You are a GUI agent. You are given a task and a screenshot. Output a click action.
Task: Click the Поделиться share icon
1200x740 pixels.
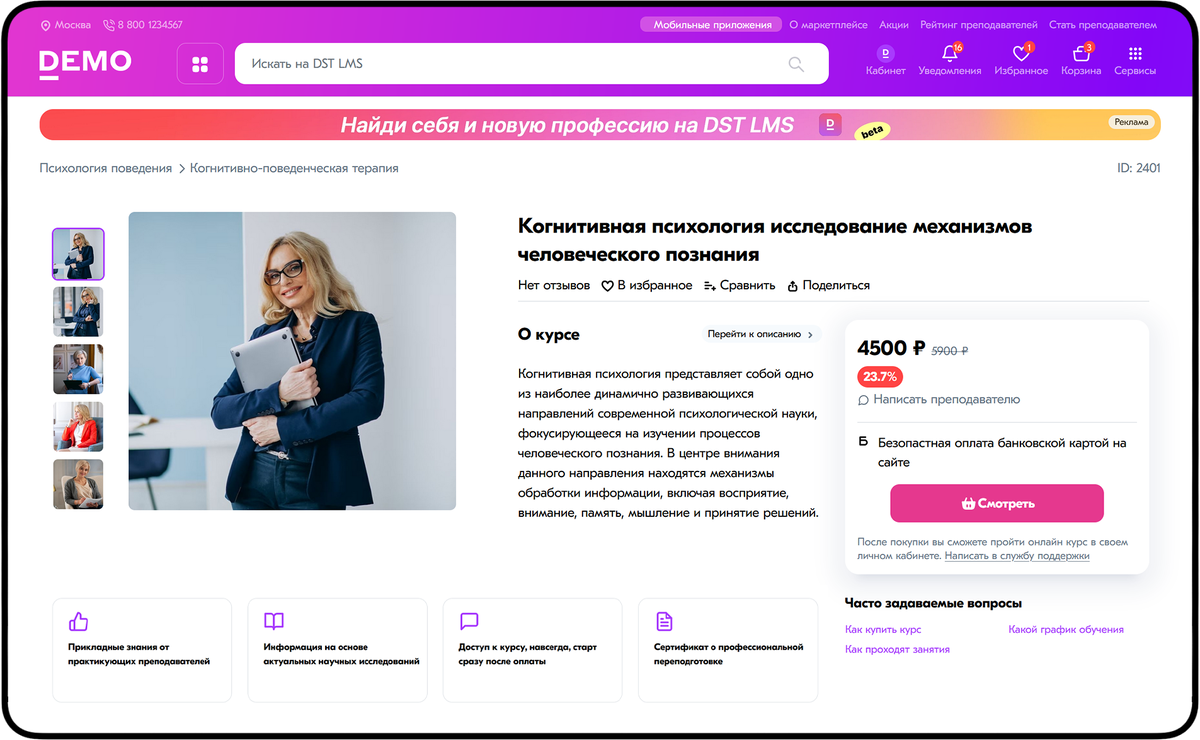coord(793,286)
